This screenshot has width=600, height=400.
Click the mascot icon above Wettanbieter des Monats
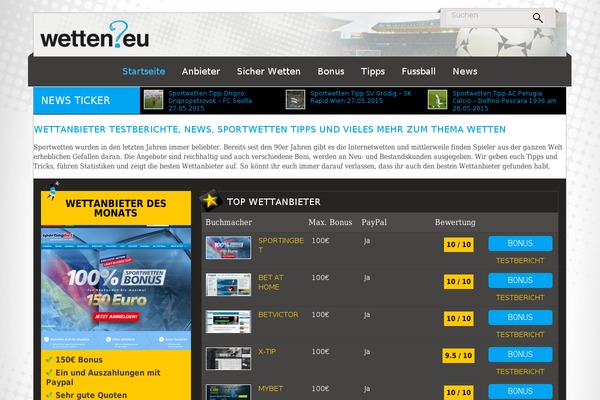(x=53, y=190)
